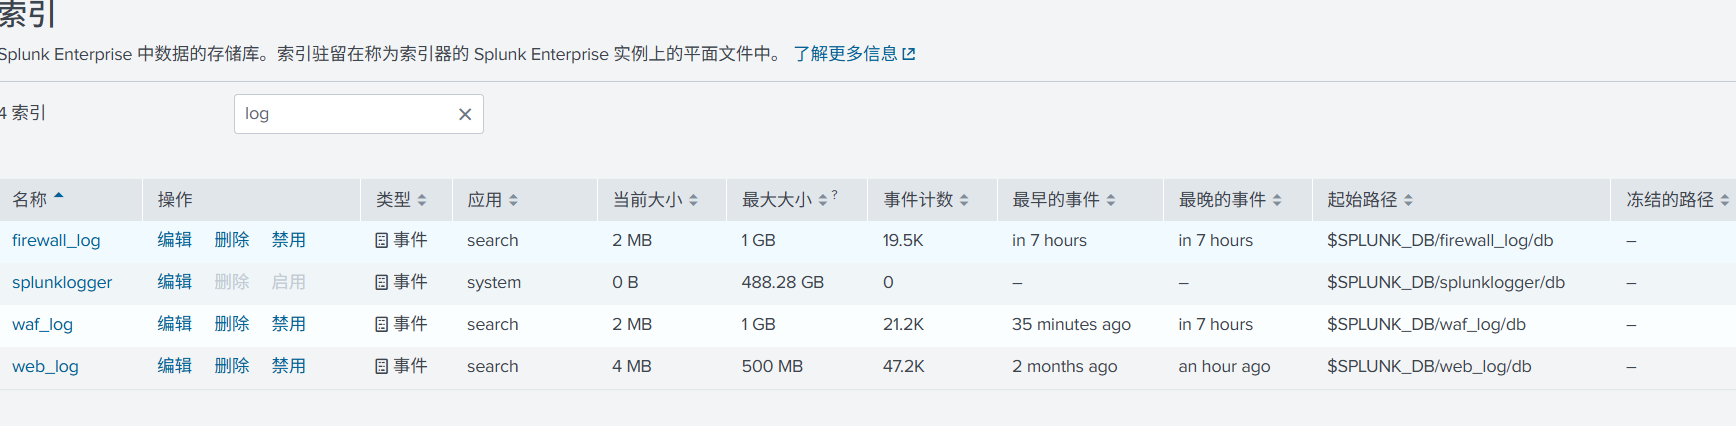
Task: Click 删除 to delete web_log index
Action: pyautogui.click(x=232, y=366)
